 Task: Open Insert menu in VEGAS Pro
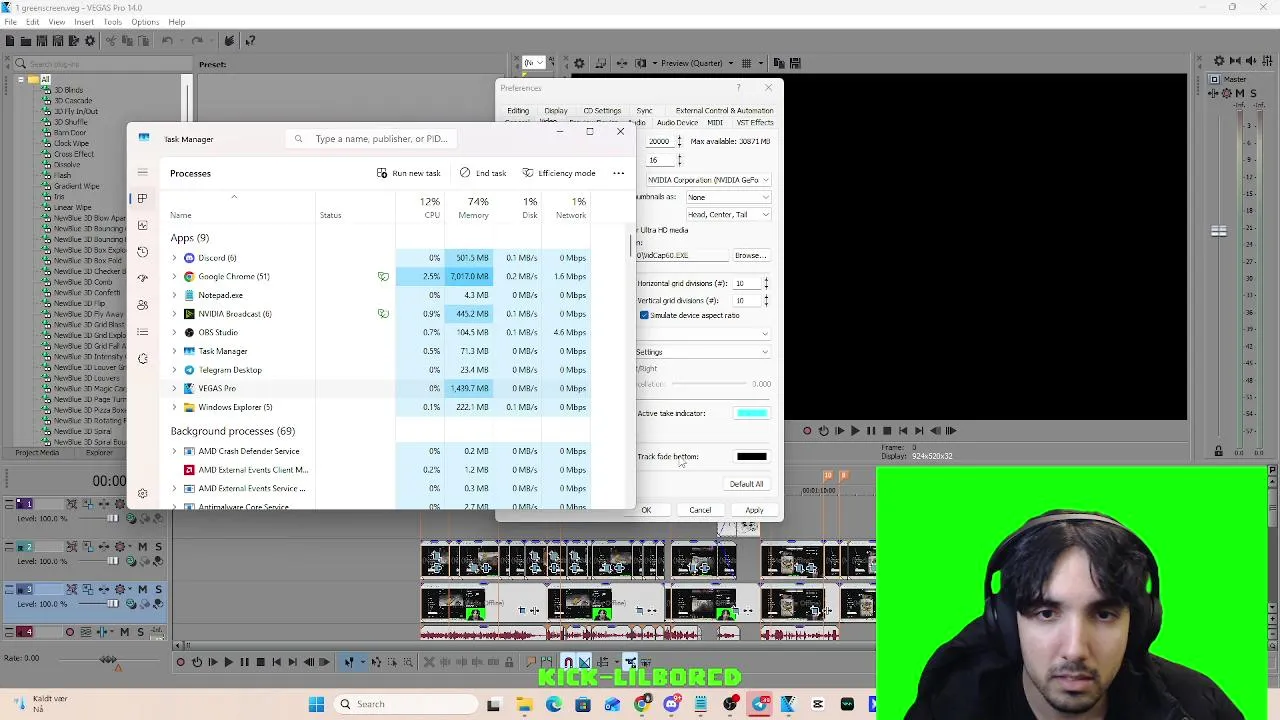tap(84, 22)
